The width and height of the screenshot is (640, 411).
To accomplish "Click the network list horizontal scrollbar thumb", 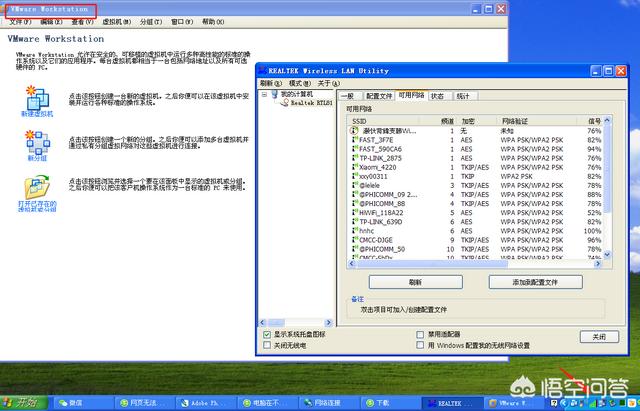I will tap(433, 264).
